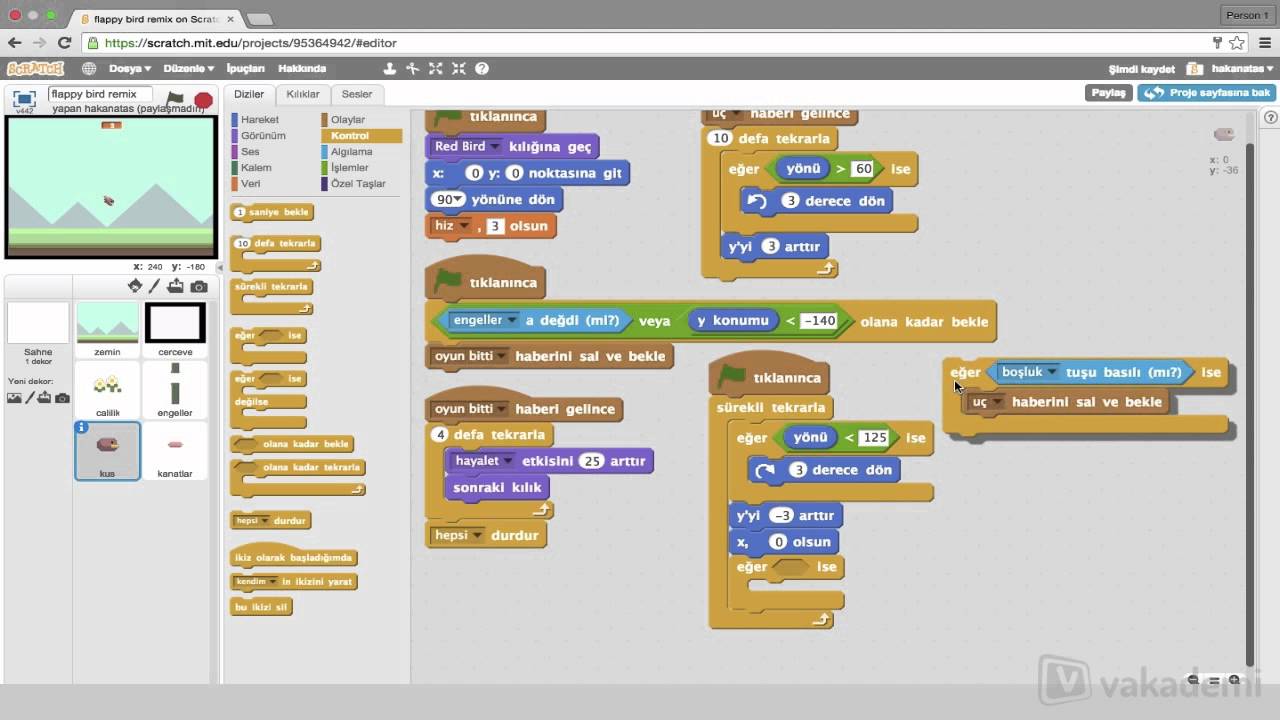Open Hakkında menu item
1280x720 pixels.
[302, 69]
